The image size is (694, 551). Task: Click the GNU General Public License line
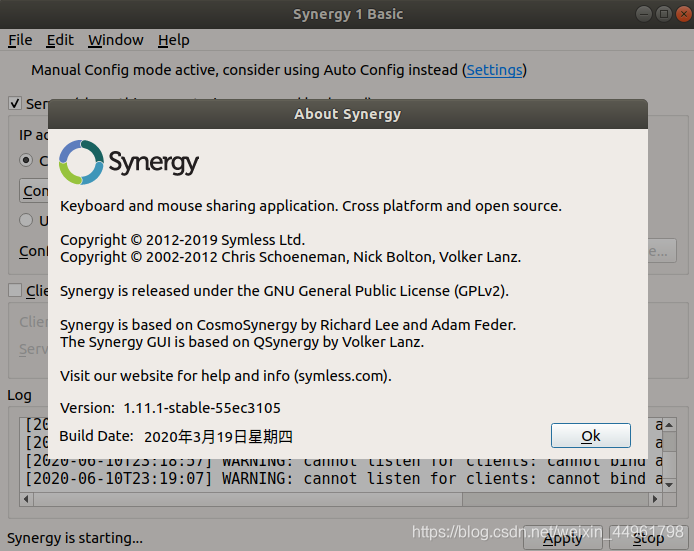point(284,291)
